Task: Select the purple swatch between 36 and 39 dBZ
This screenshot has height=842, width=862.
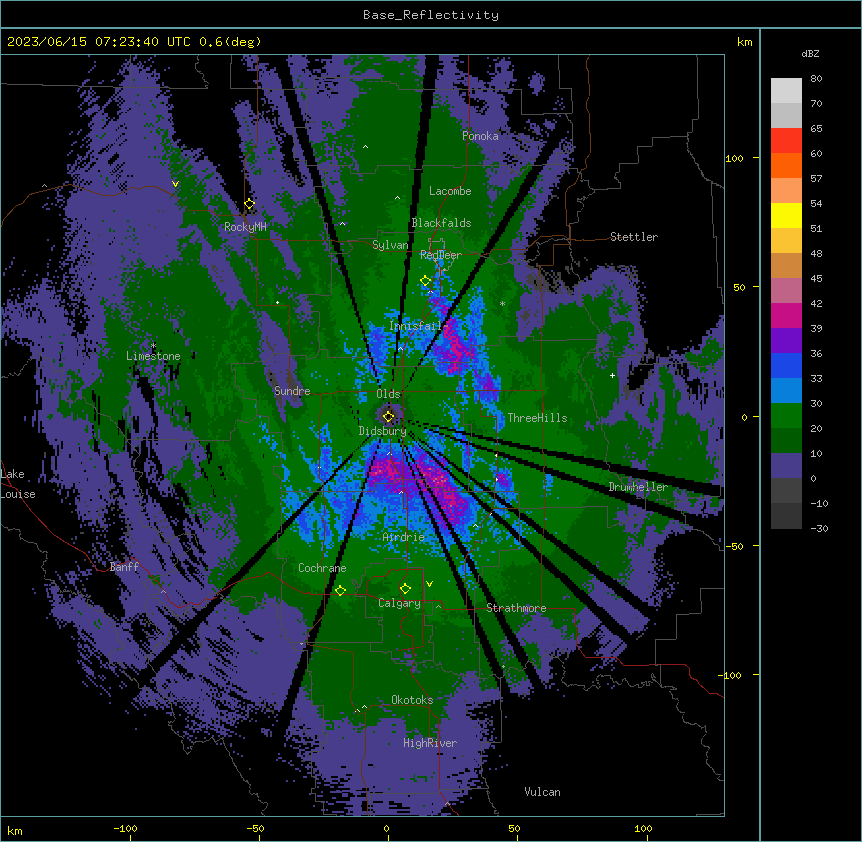Action: pyautogui.click(x=786, y=341)
